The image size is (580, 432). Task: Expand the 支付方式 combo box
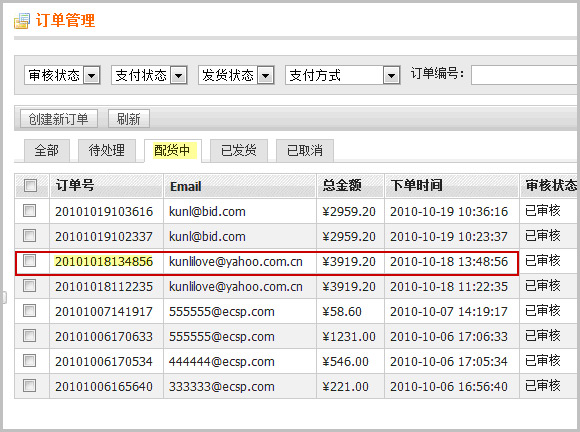pyautogui.click(x=343, y=75)
